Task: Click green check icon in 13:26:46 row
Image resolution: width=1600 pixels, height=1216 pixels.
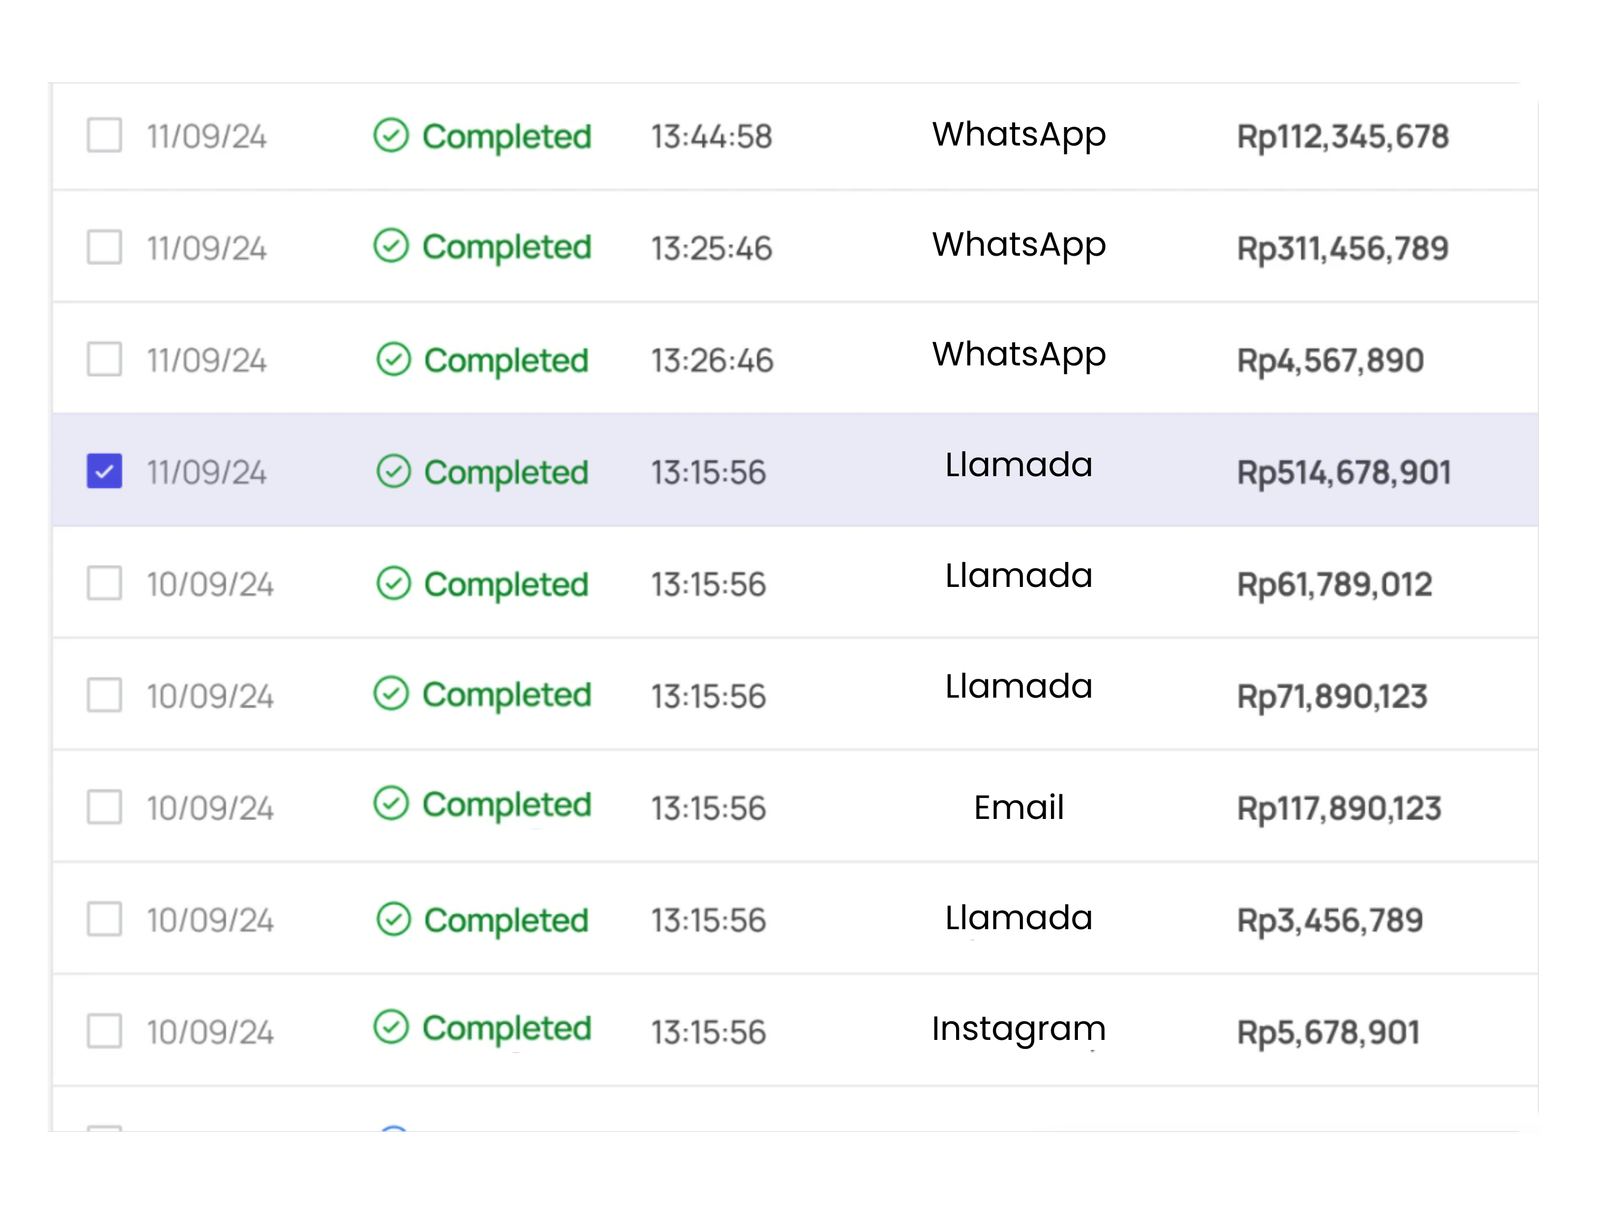Action: click(394, 359)
